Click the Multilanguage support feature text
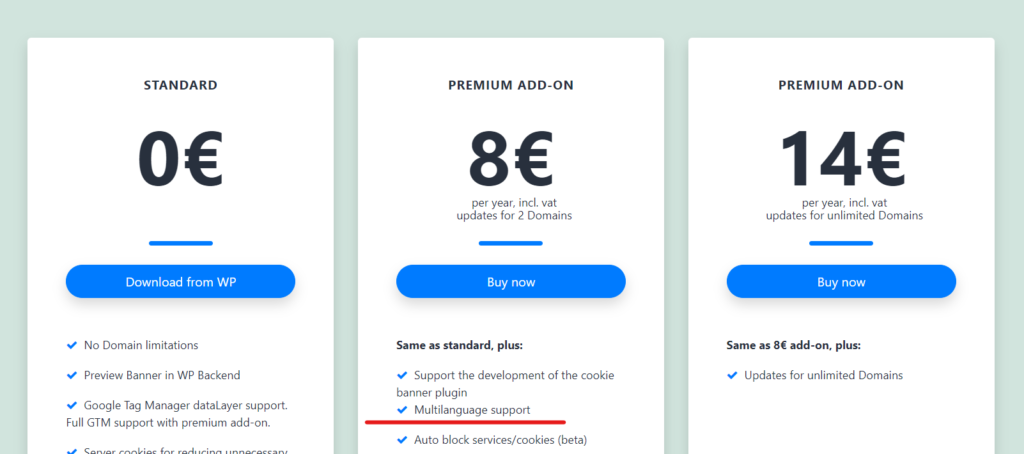This screenshot has height=454, width=1024. click(x=472, y=410)
